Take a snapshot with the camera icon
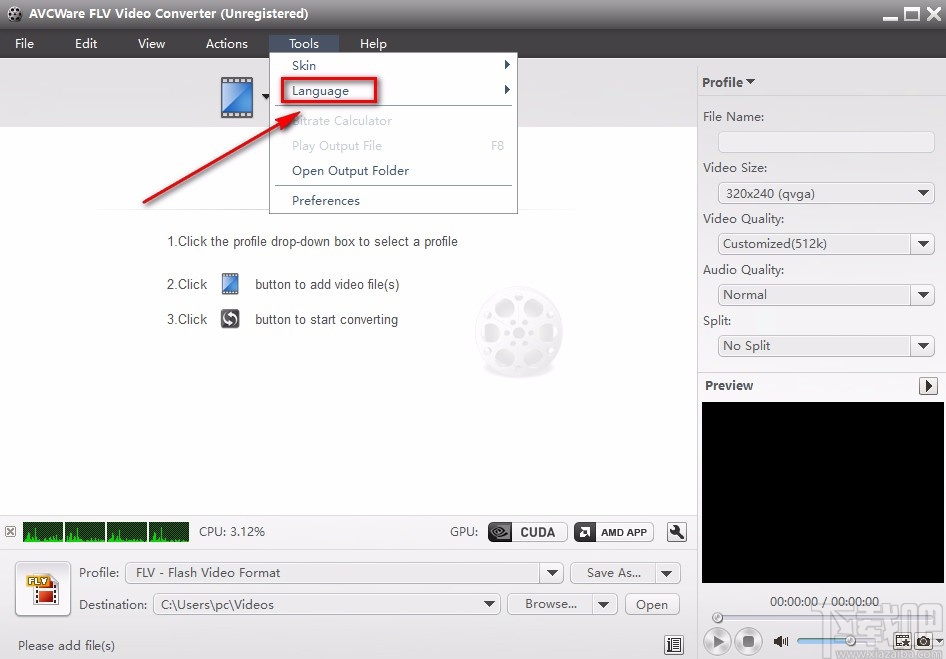Screen dimensions: 946x659 point(923,641)
